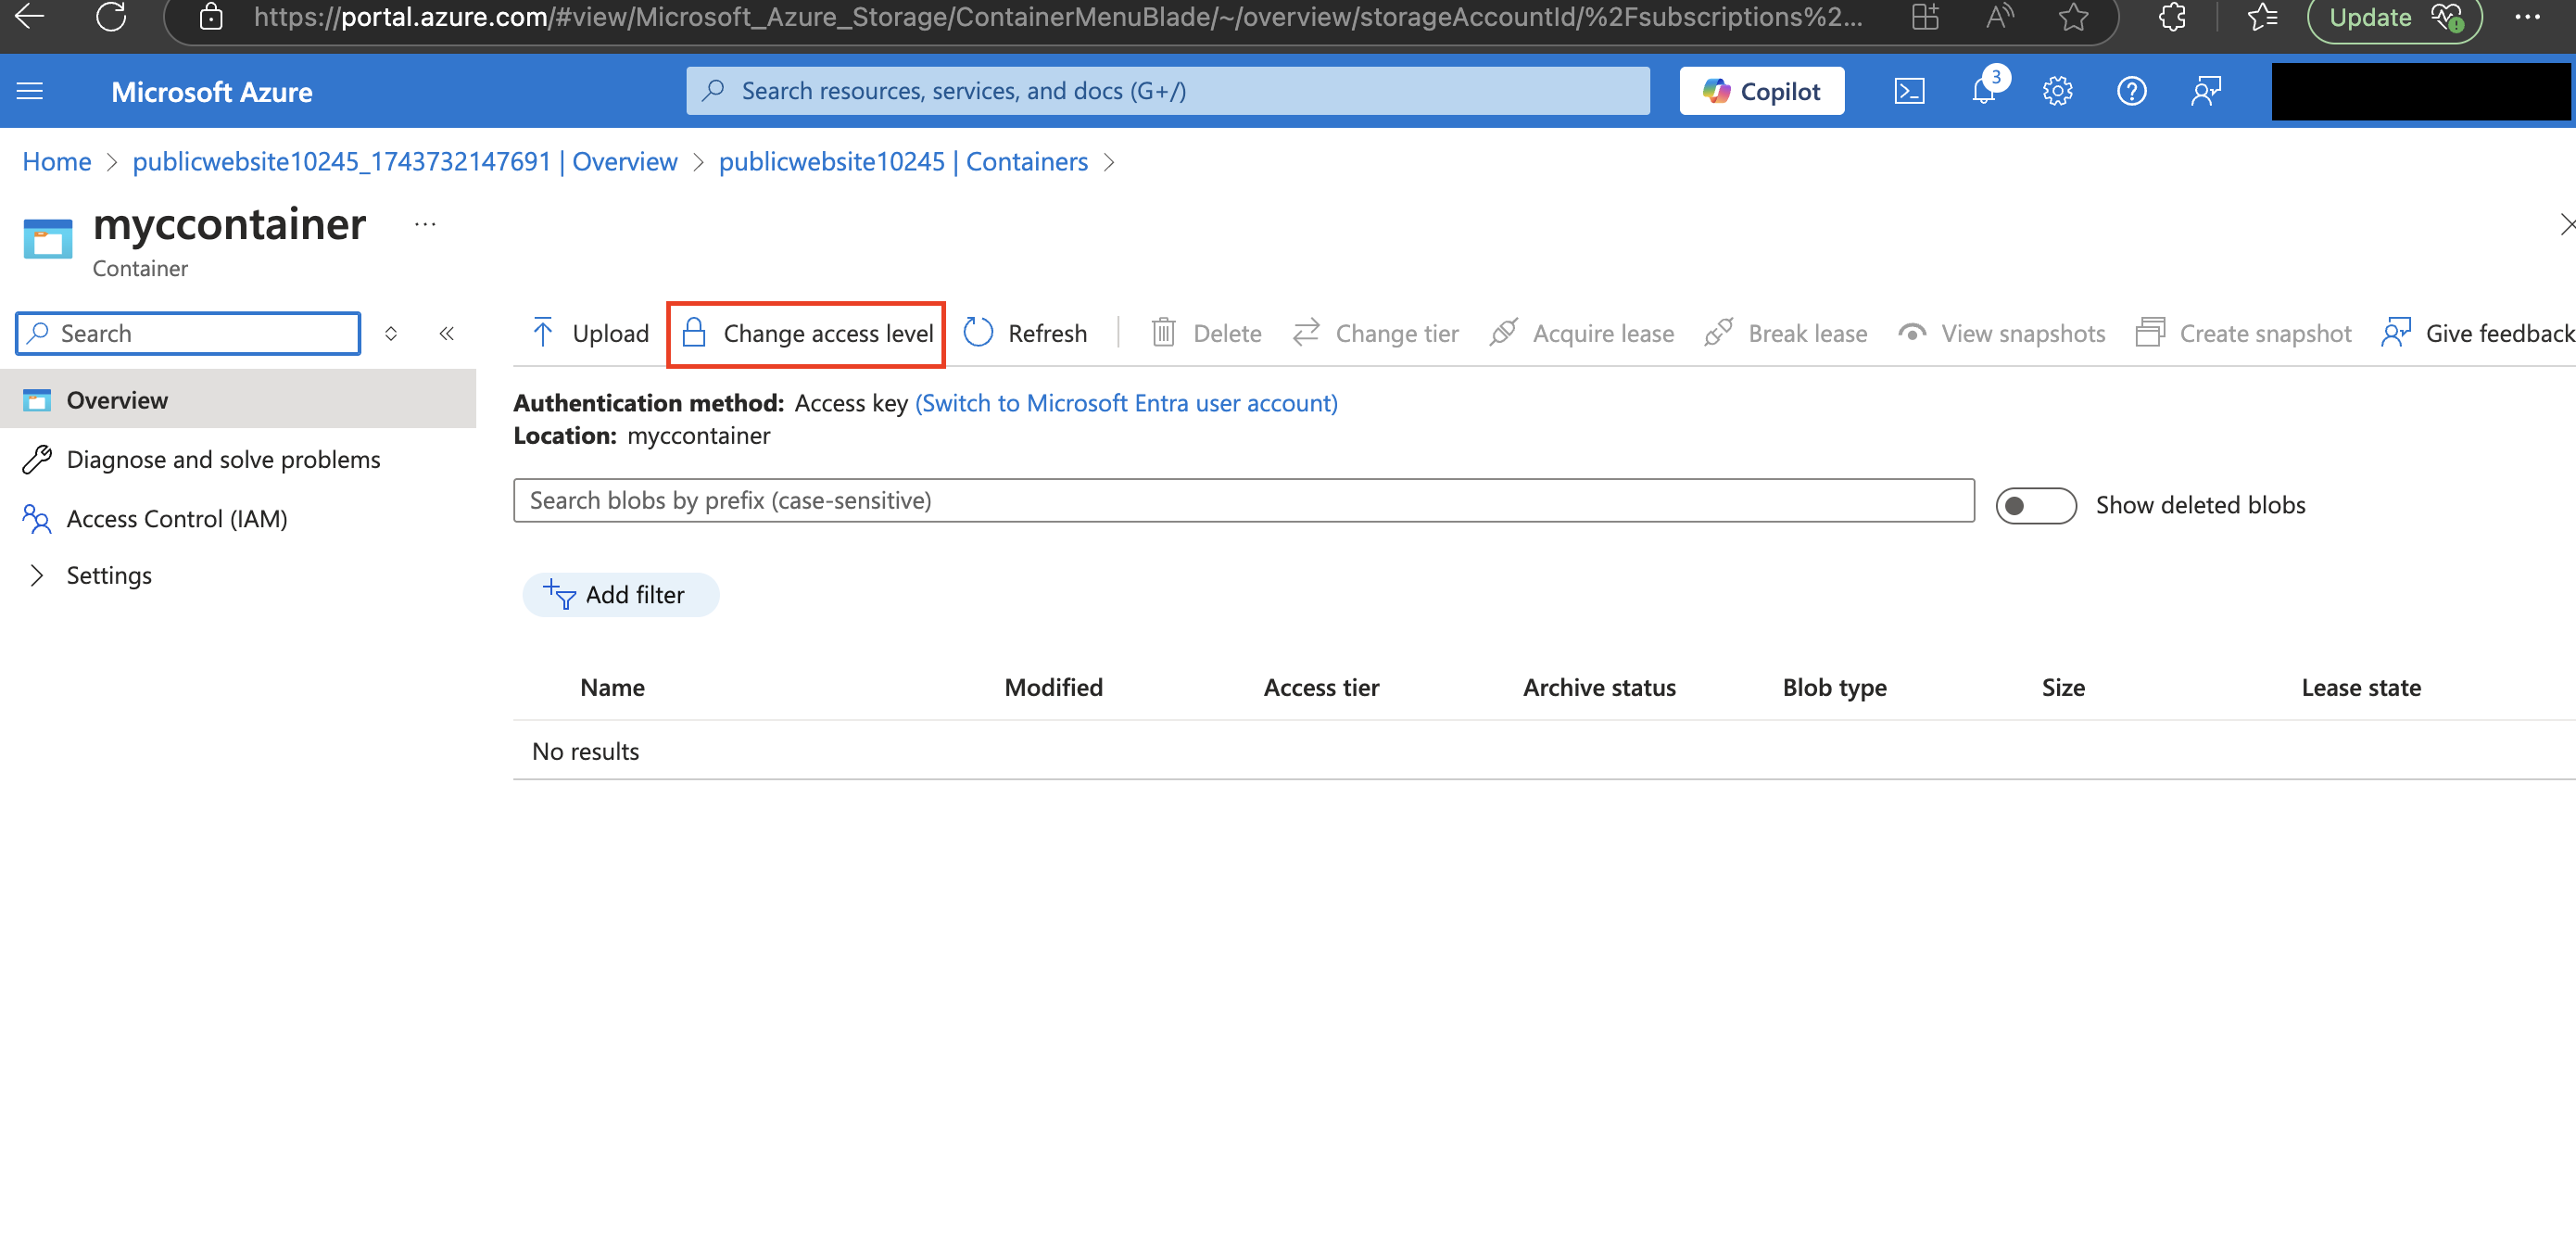Click Change tier
Screen dimensions: 2576x1238
coord(1375,333)
